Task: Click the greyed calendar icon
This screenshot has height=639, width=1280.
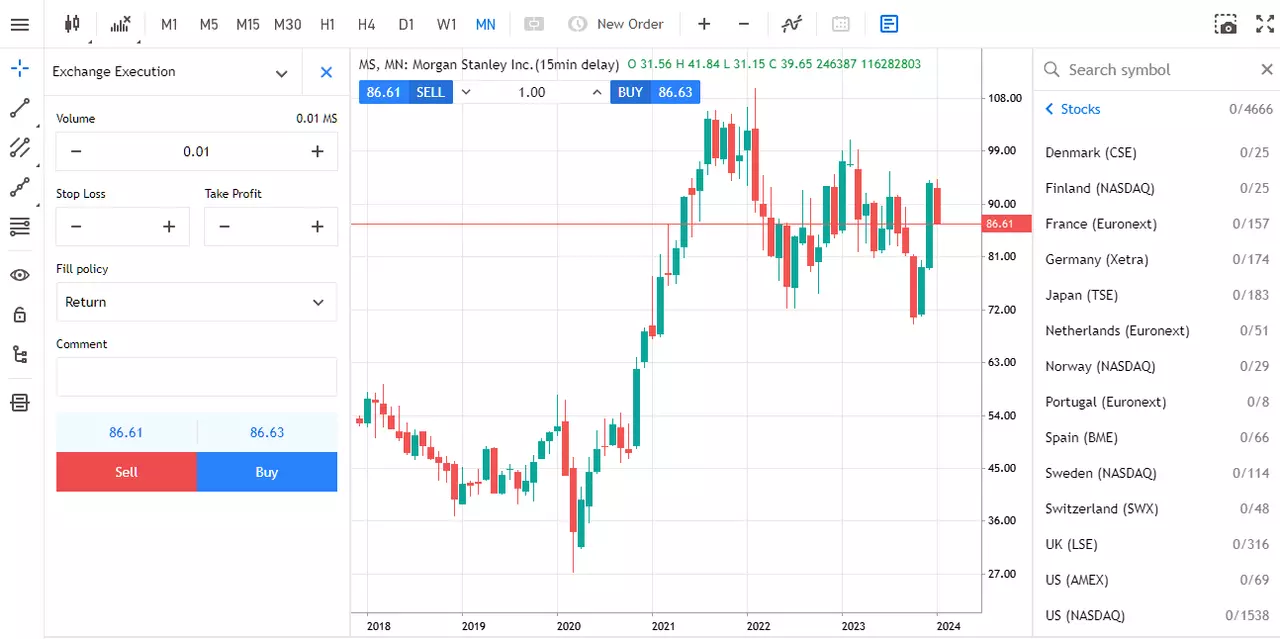Action: coord(841,24)
